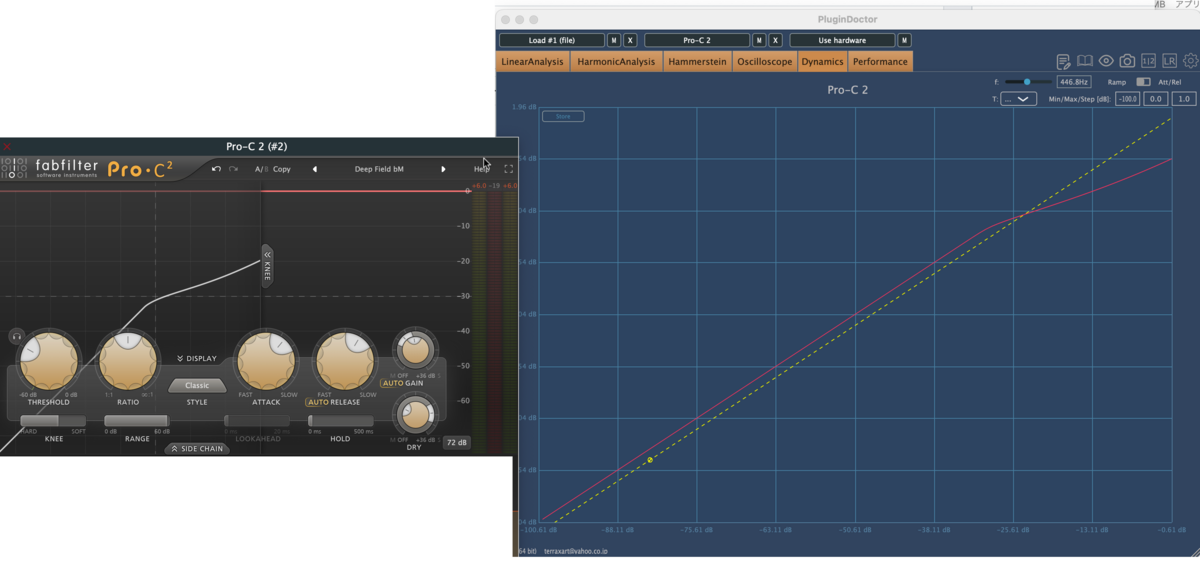
Task: Open the Oscilloscope tab
Action: pyautogui.click(x=765, y=62)
